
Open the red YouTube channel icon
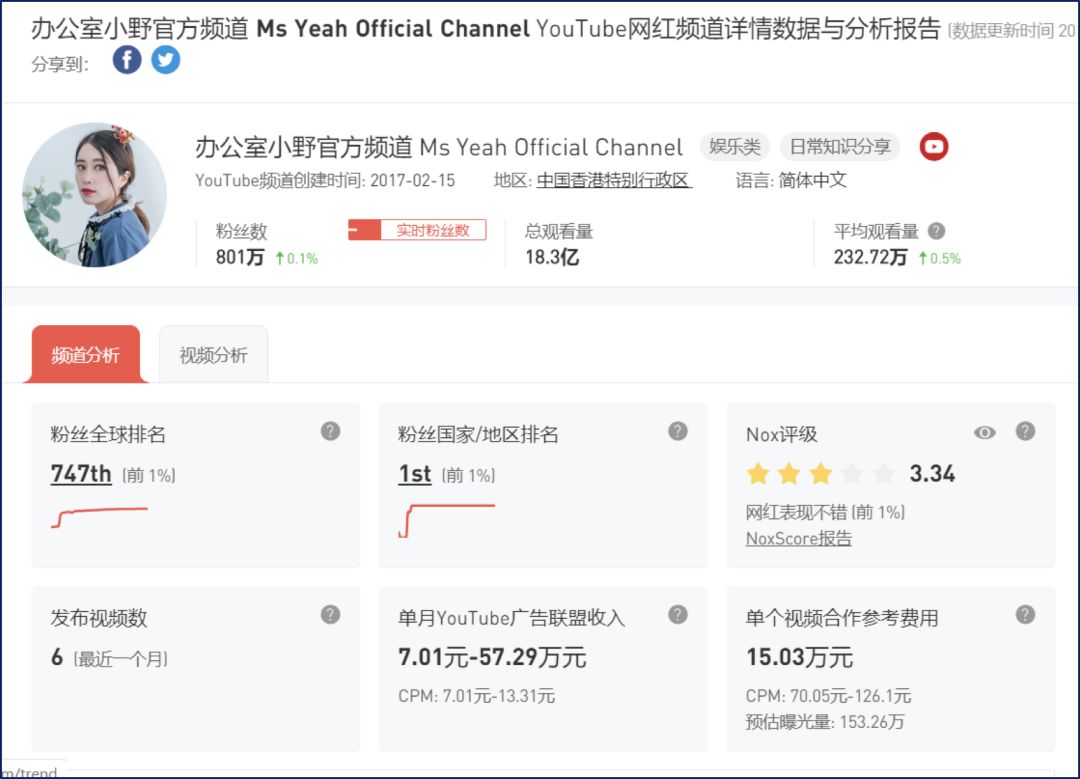(934, 147)
